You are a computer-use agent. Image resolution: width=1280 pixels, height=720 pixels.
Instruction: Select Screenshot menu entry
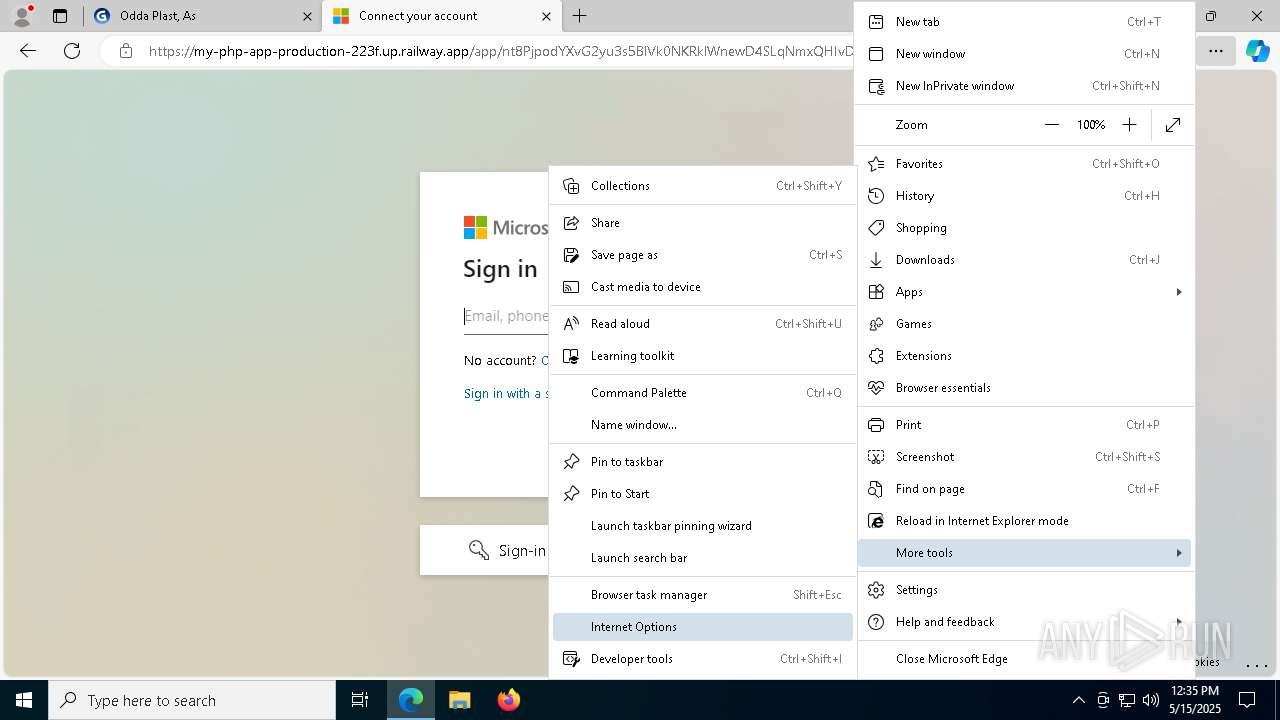pyautogui.click(x=1025, y=456)
